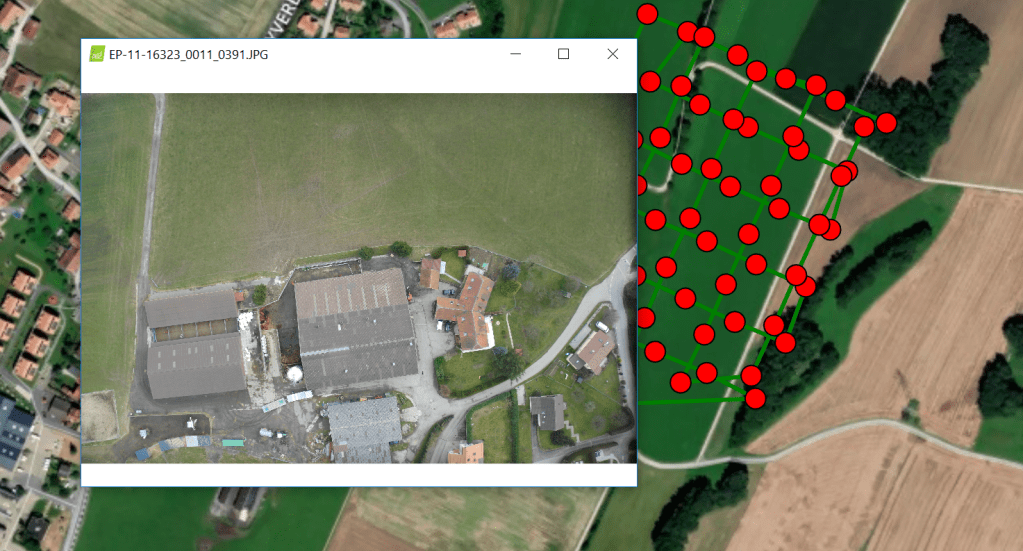Pick the bottom-most red marker on the flight path
1023x551 pixels.
pyautogui.click(x=755, y=398)
